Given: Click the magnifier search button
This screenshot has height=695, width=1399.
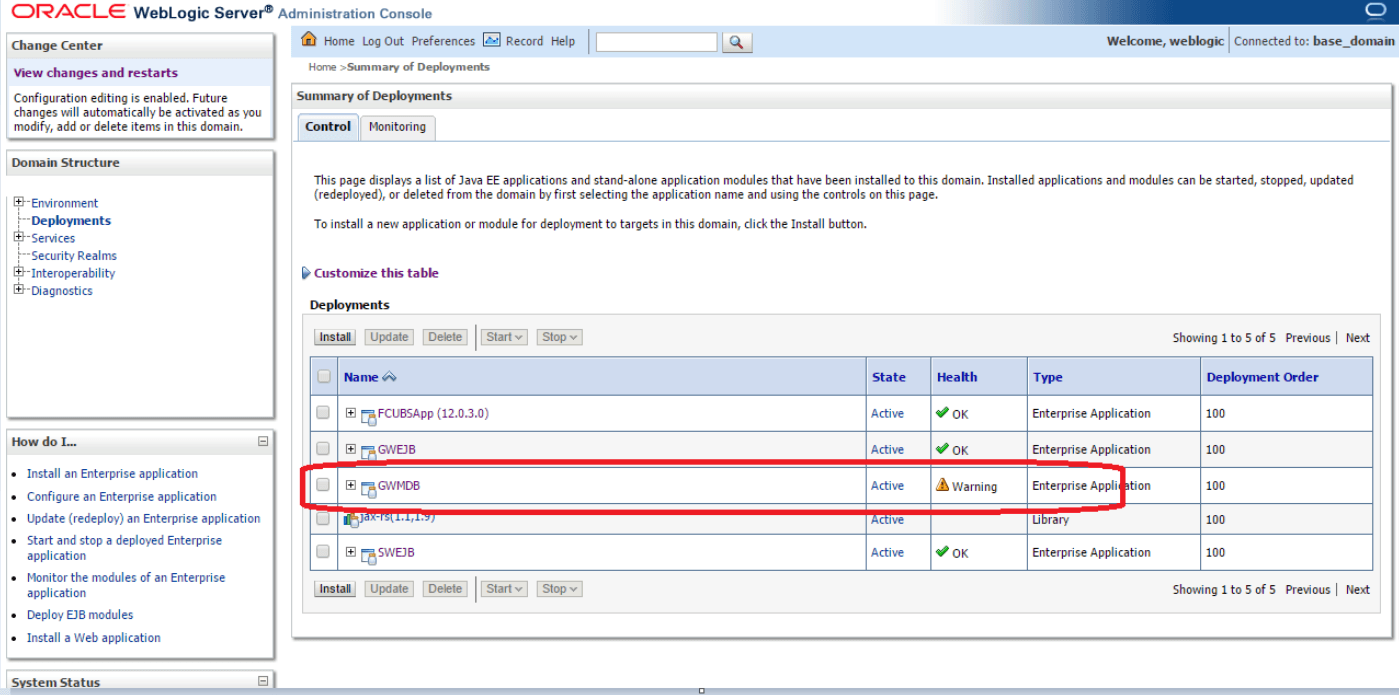Looking at the screenshot, I should (x=736, y=42).
